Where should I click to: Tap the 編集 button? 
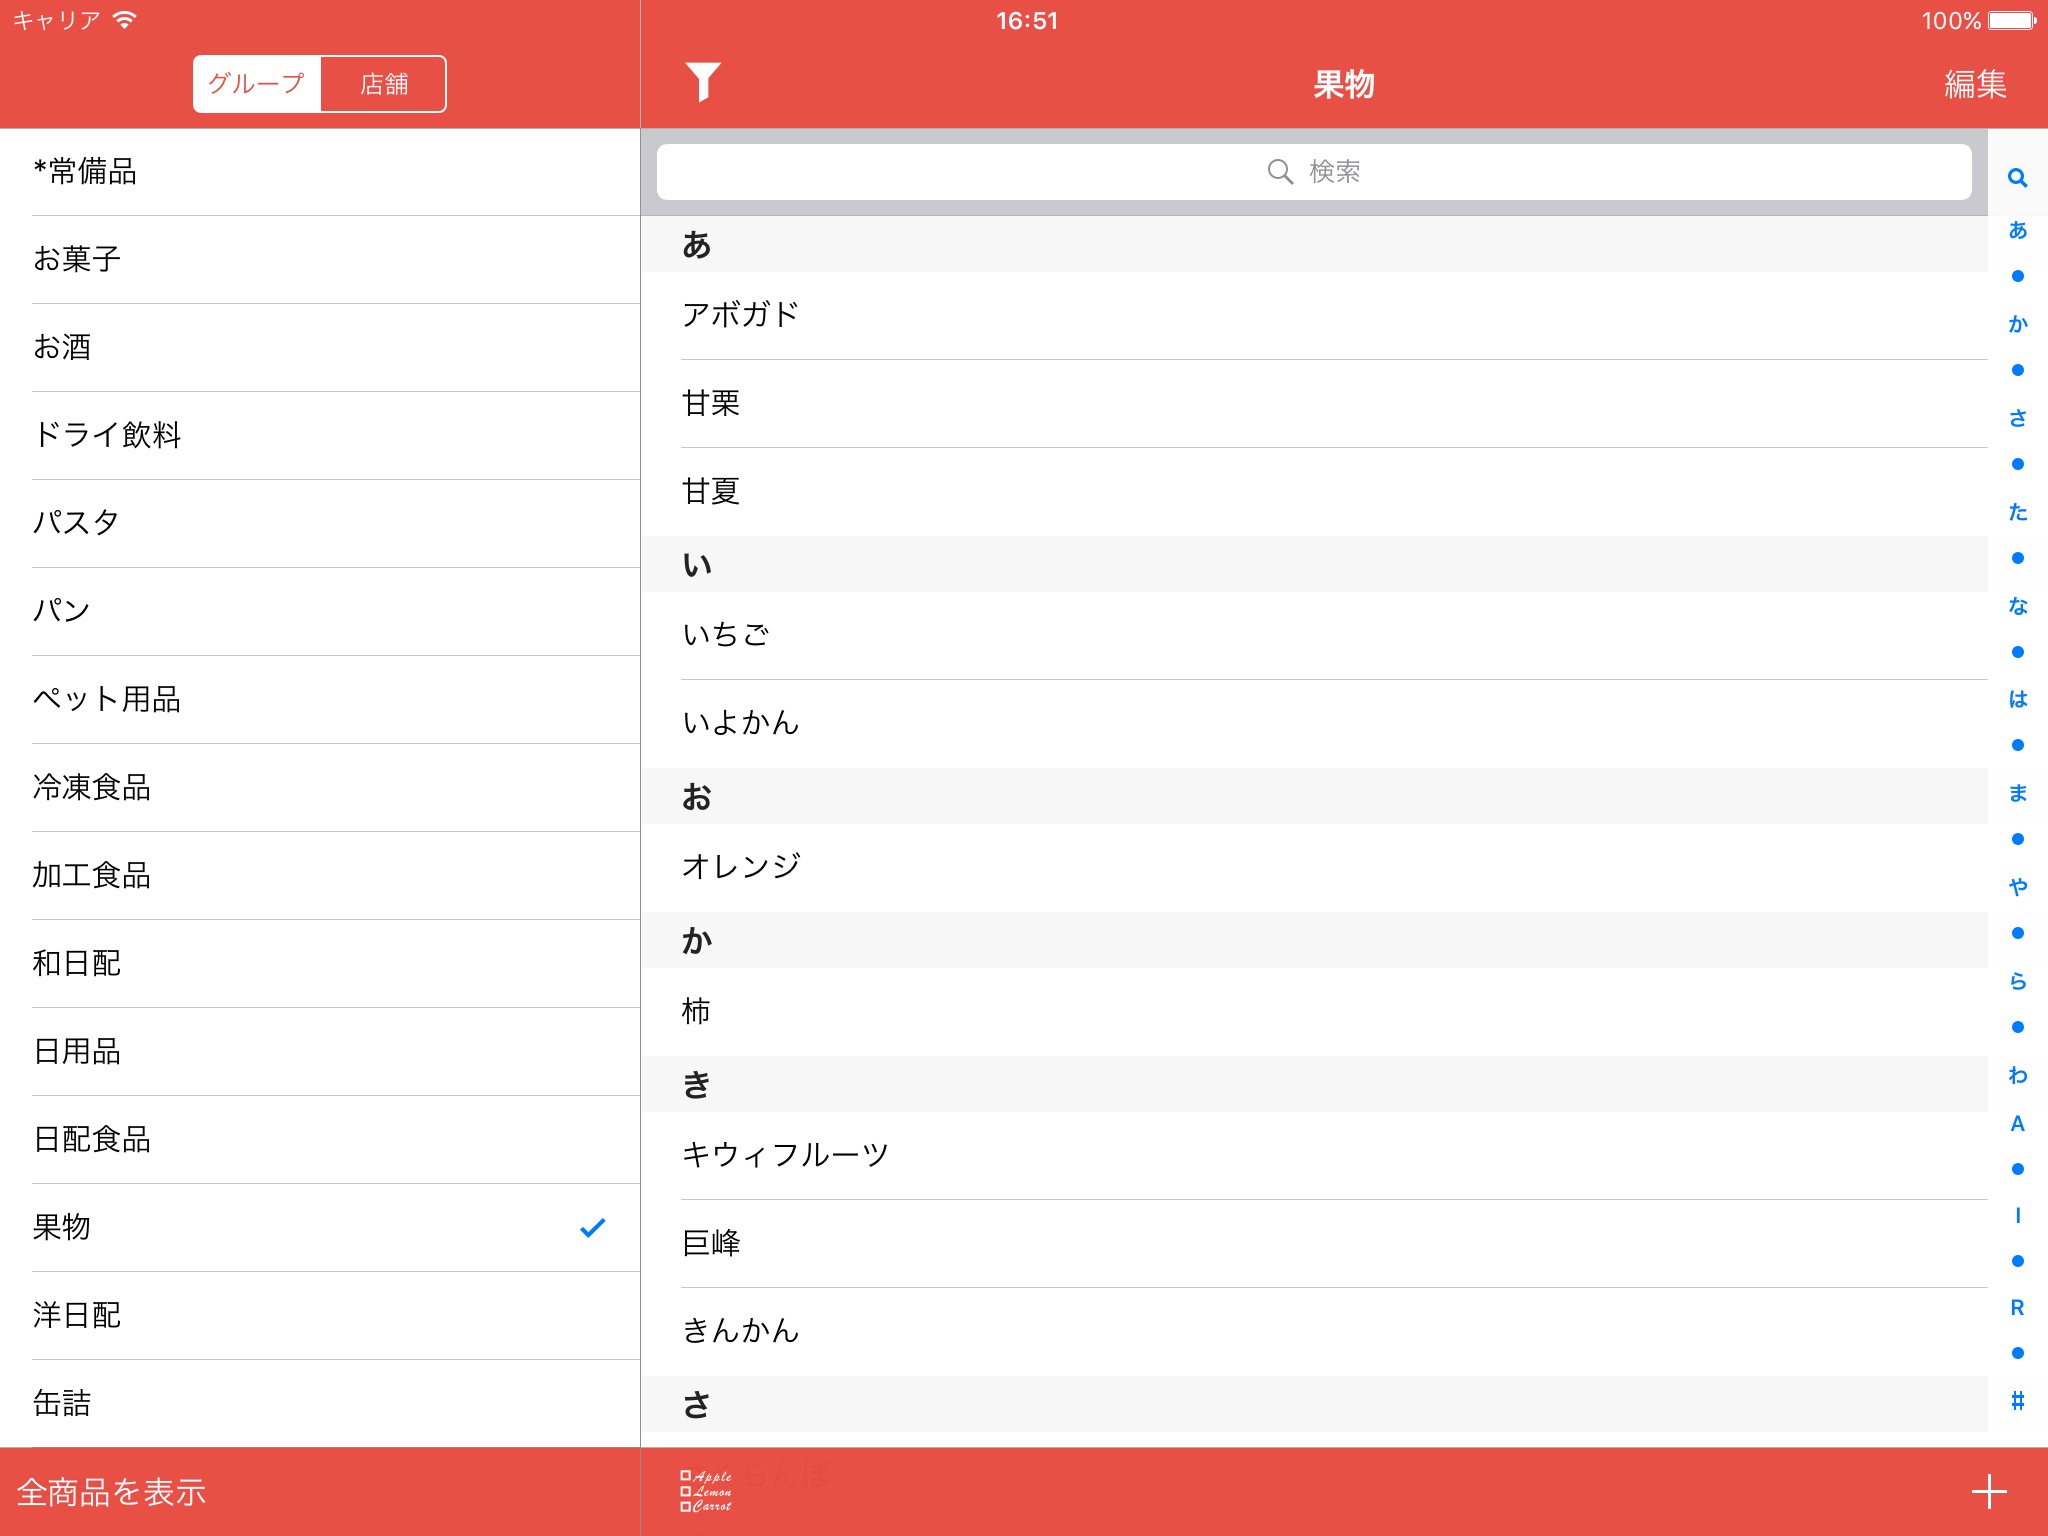(x=1974, y=84)
